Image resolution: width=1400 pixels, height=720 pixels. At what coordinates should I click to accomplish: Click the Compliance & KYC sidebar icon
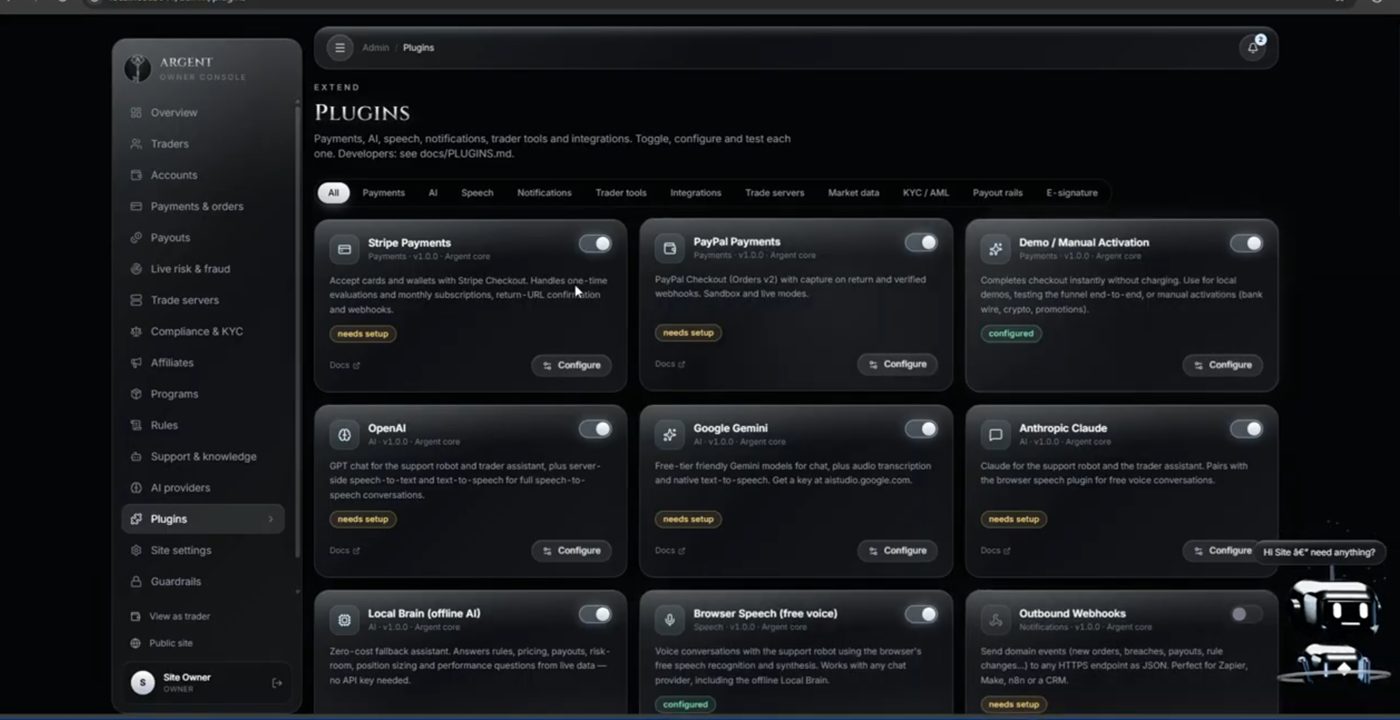tap(136, 331)
